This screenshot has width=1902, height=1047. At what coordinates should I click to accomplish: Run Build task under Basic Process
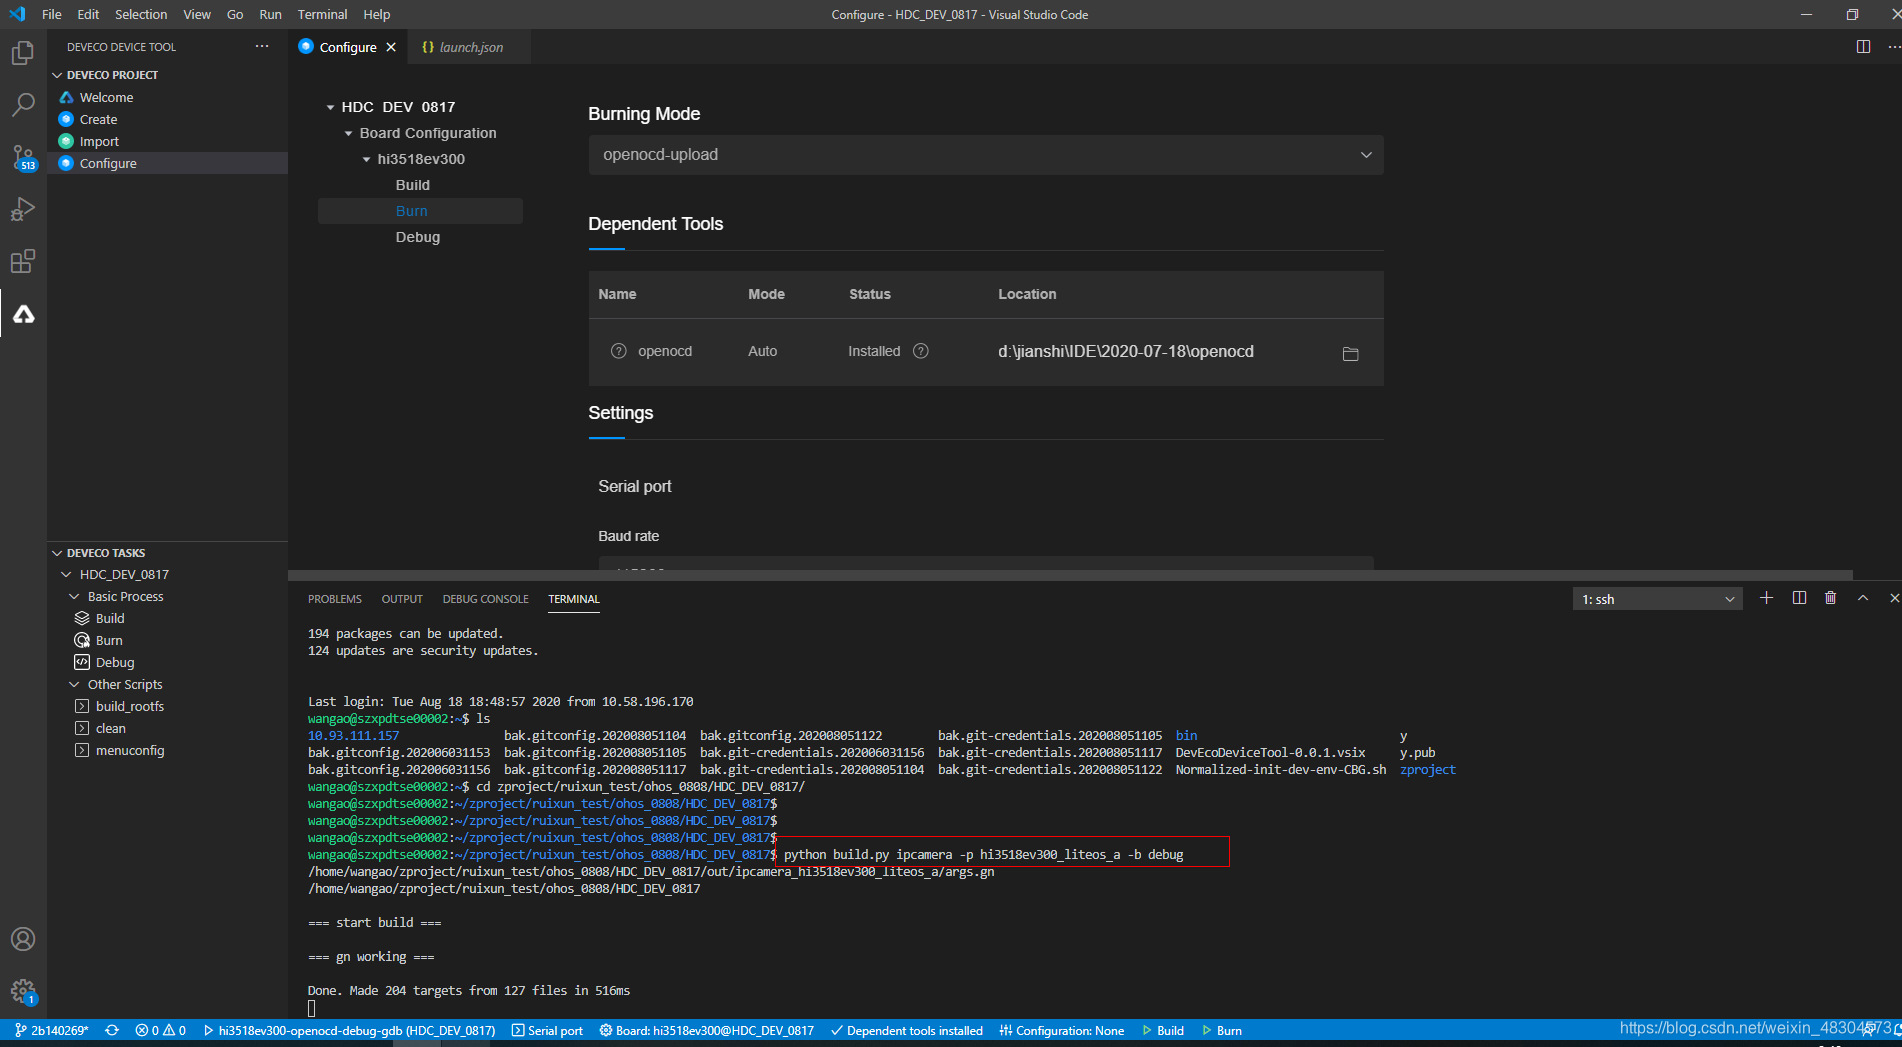110,619
